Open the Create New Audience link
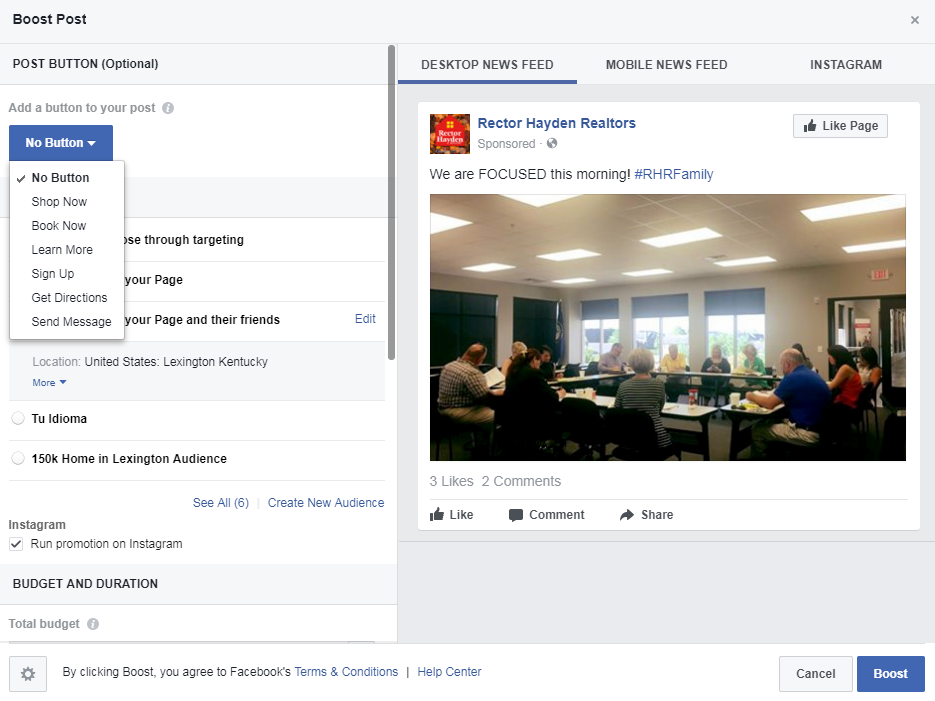Screen dimensions: 935x701 (x=326, y=503)
